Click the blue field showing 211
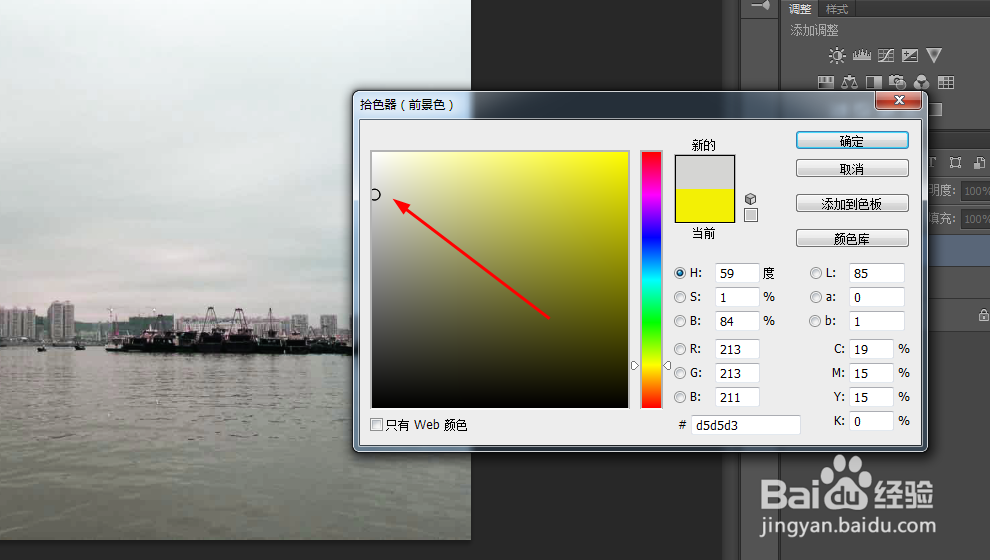 coord(737,397)
